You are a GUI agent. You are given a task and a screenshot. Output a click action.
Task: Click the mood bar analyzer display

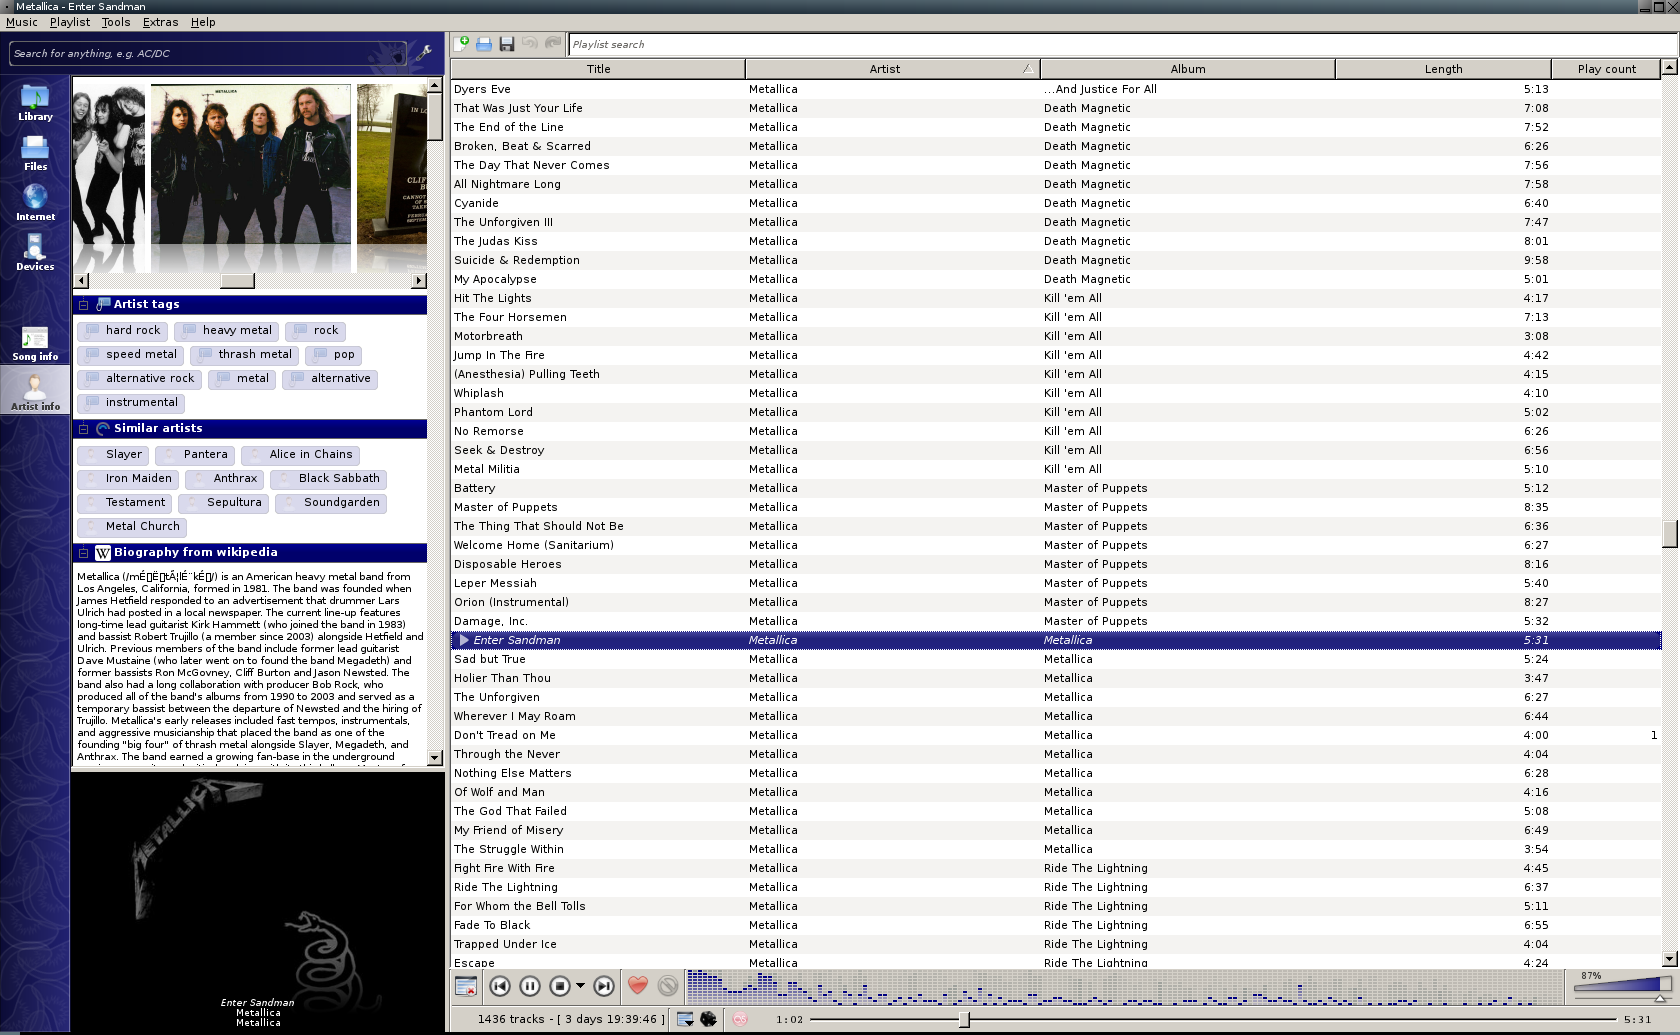point(1125,986)
